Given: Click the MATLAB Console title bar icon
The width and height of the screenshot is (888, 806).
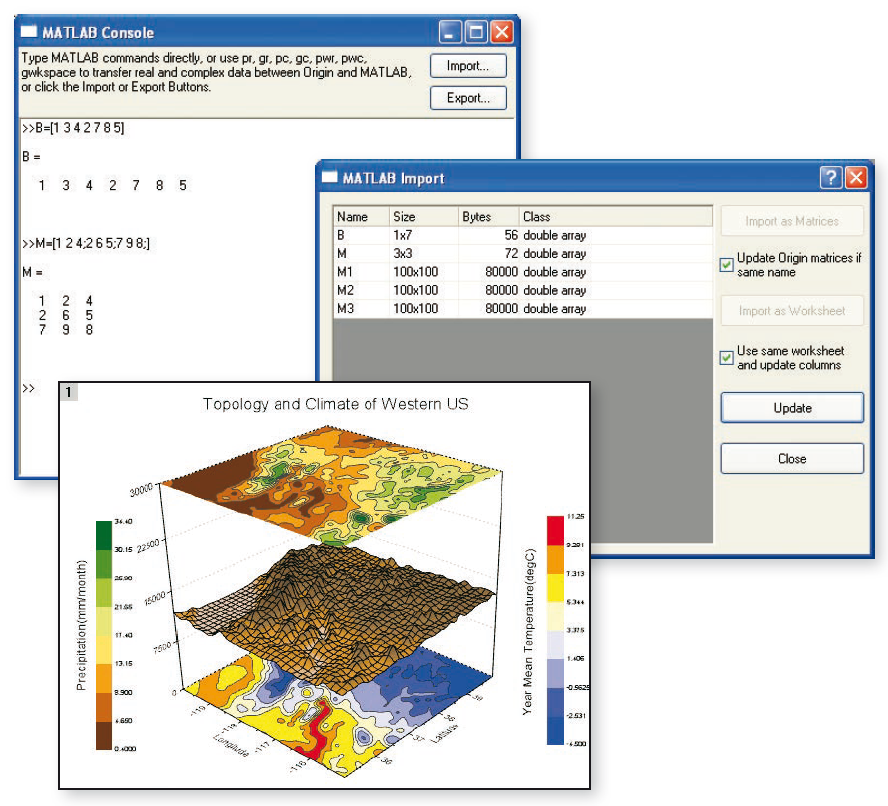Looking at the screenshot, I should (x=29, y=31).
